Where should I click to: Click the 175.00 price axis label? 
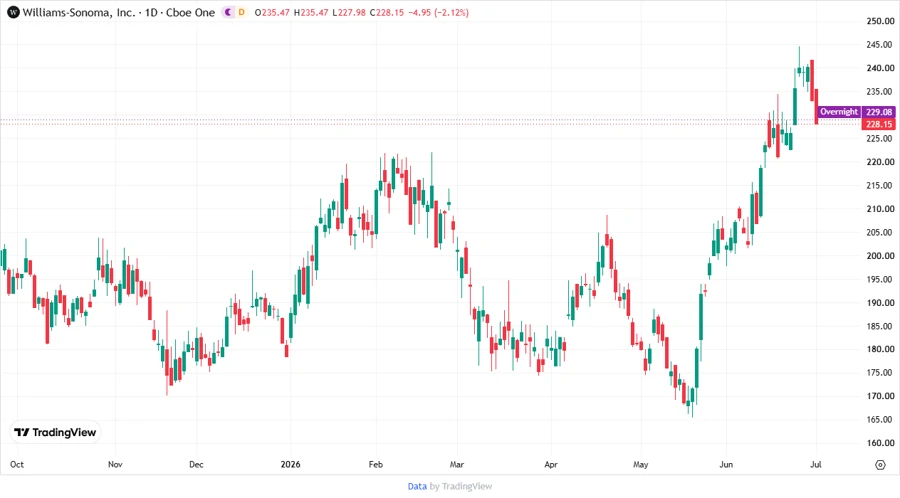(880, 372)
